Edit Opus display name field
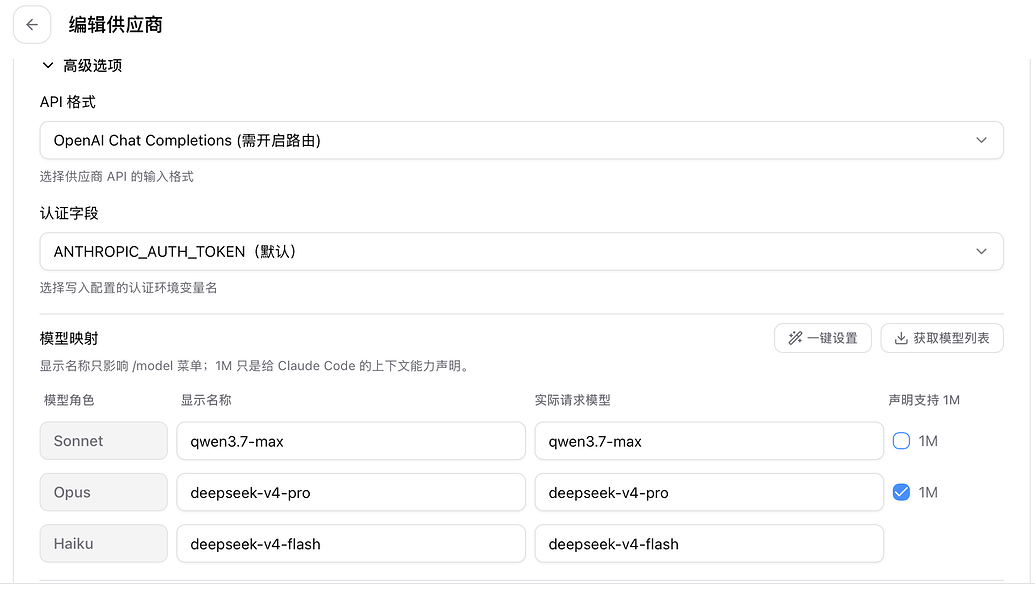 pyautogui.click(x=351, y=492)
